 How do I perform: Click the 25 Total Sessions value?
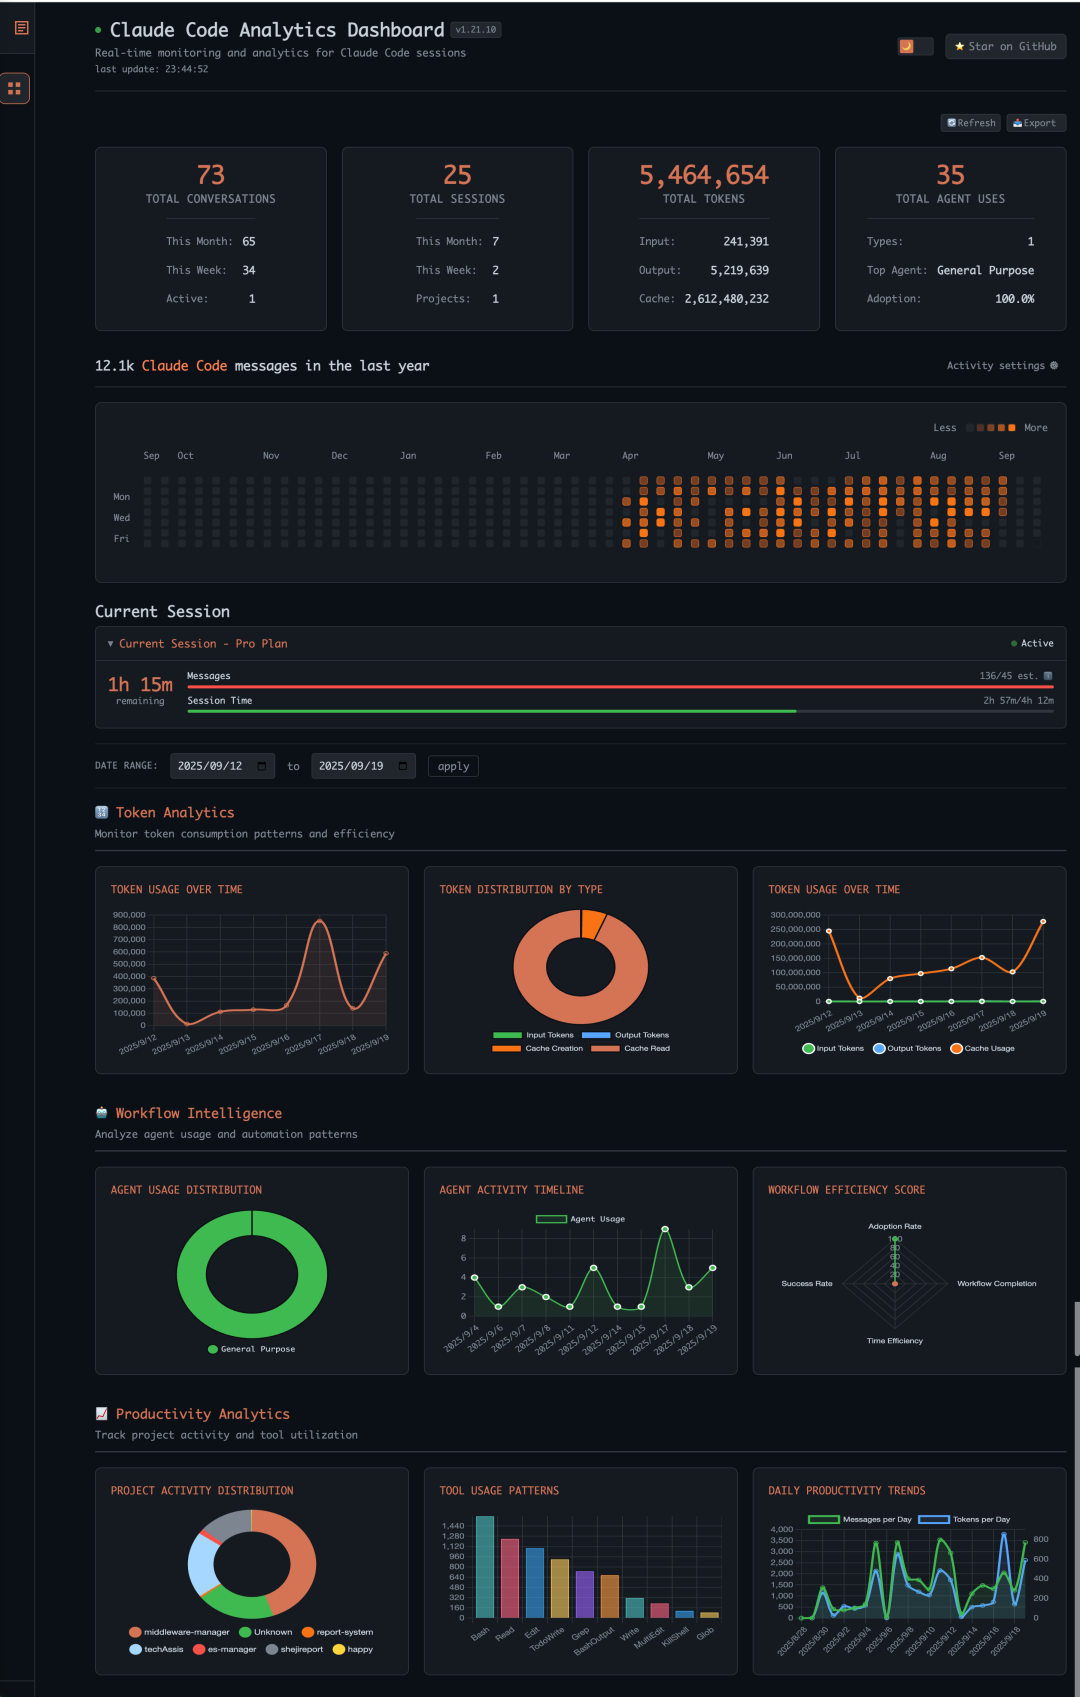click(x=457, y=175)
